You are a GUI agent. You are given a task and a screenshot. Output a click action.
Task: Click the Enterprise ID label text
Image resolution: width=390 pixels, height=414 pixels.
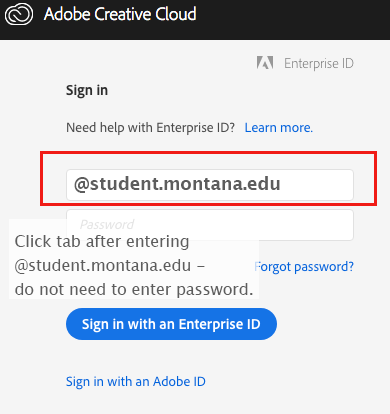pyautogui.click(x=319, y=63)
